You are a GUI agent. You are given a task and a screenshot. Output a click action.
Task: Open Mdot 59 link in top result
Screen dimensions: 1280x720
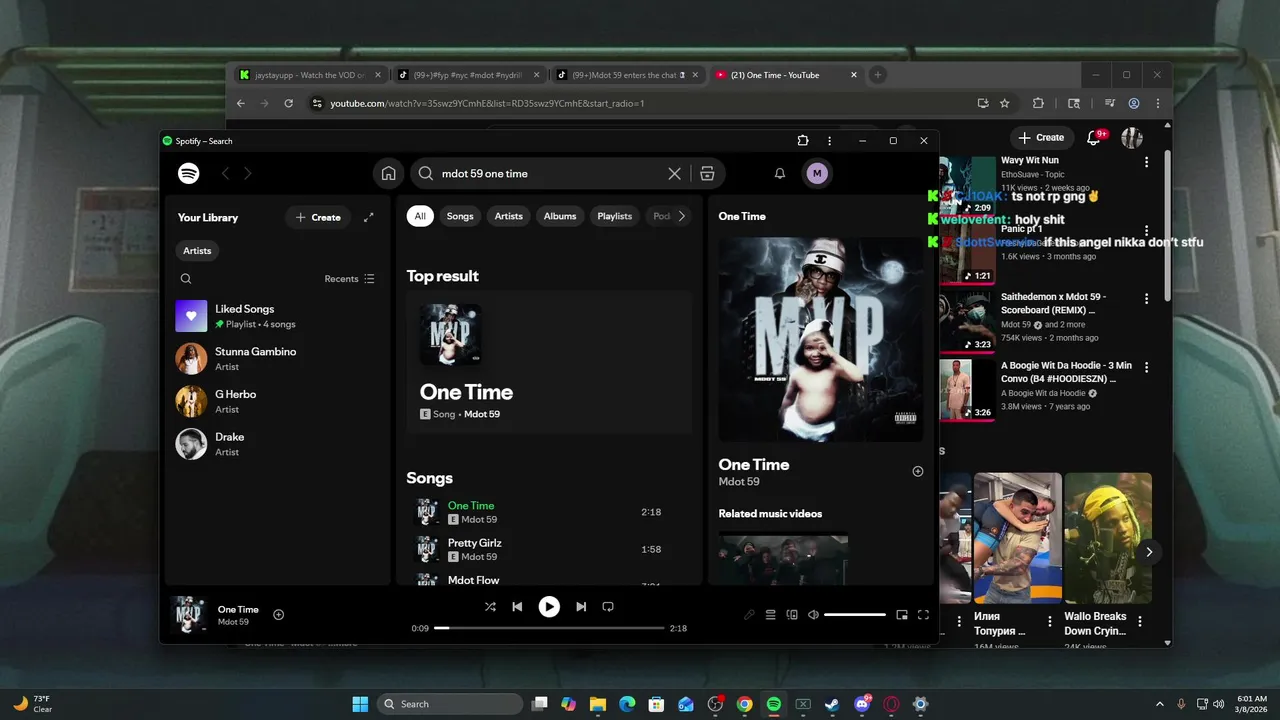[x=482, y=414]
